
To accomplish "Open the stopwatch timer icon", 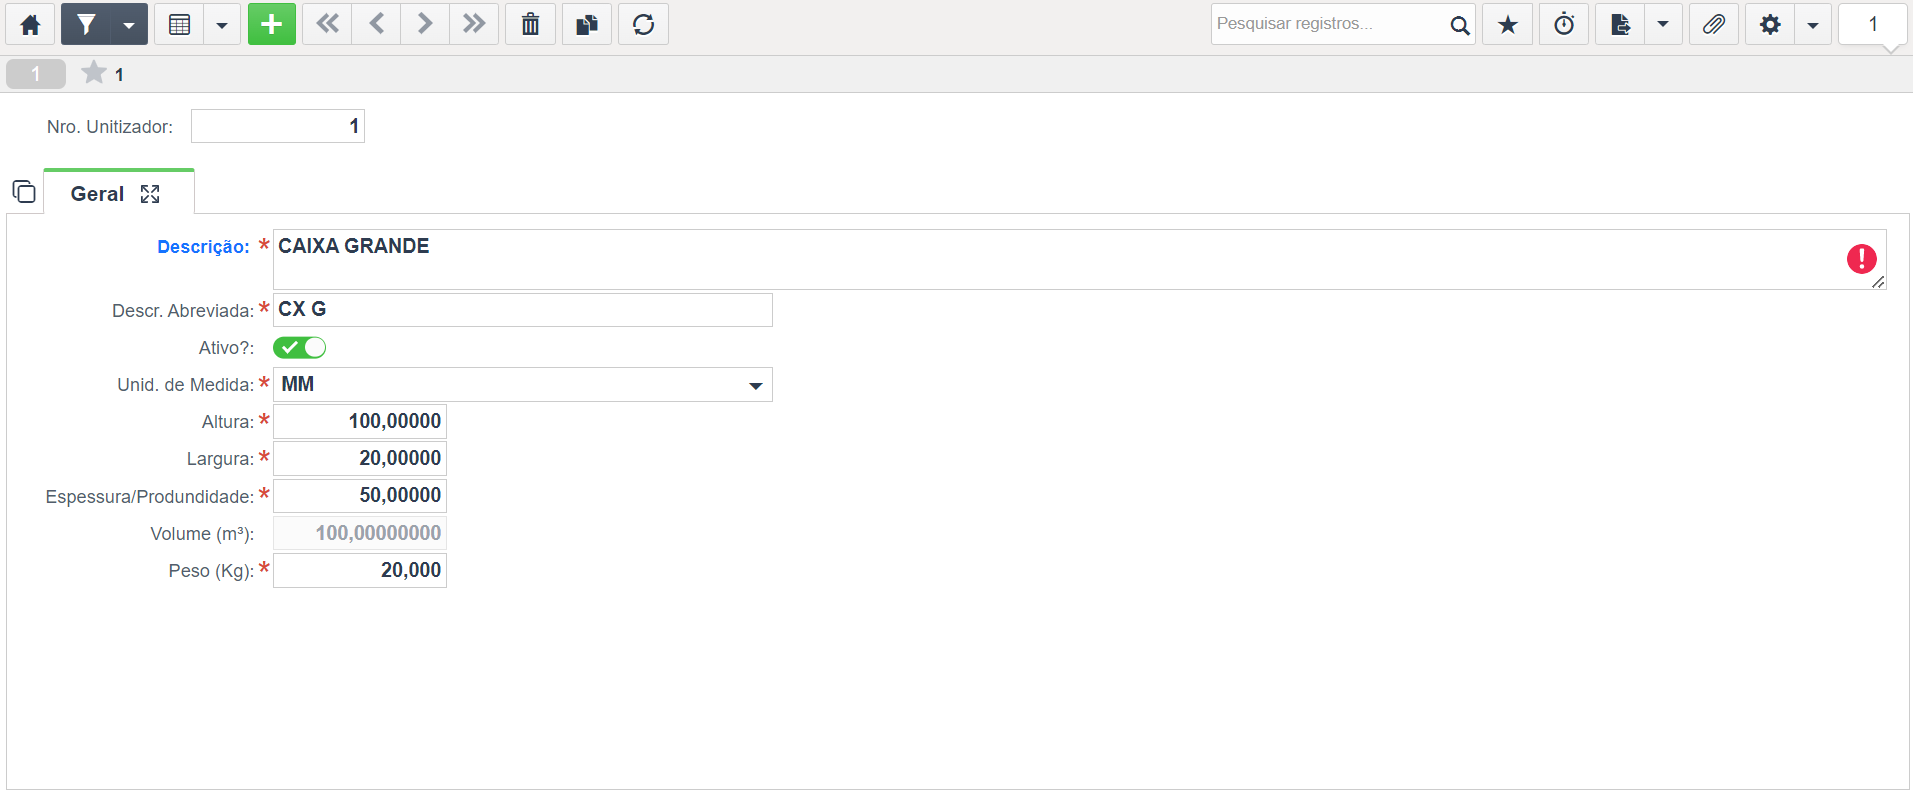I will tap(1564, 24).
